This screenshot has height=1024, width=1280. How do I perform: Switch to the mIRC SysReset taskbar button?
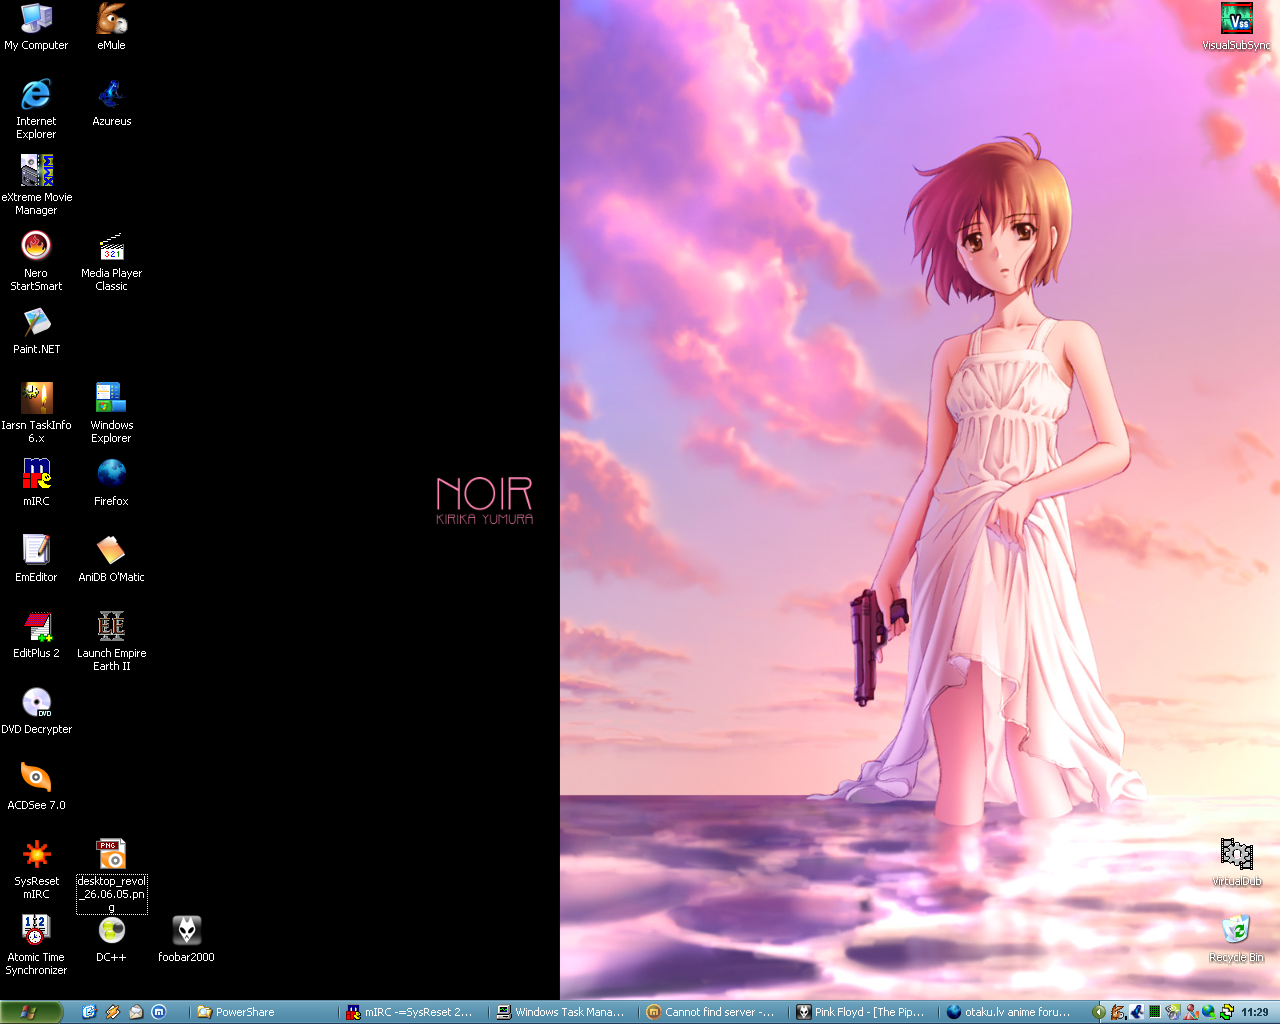(412, 1012)
